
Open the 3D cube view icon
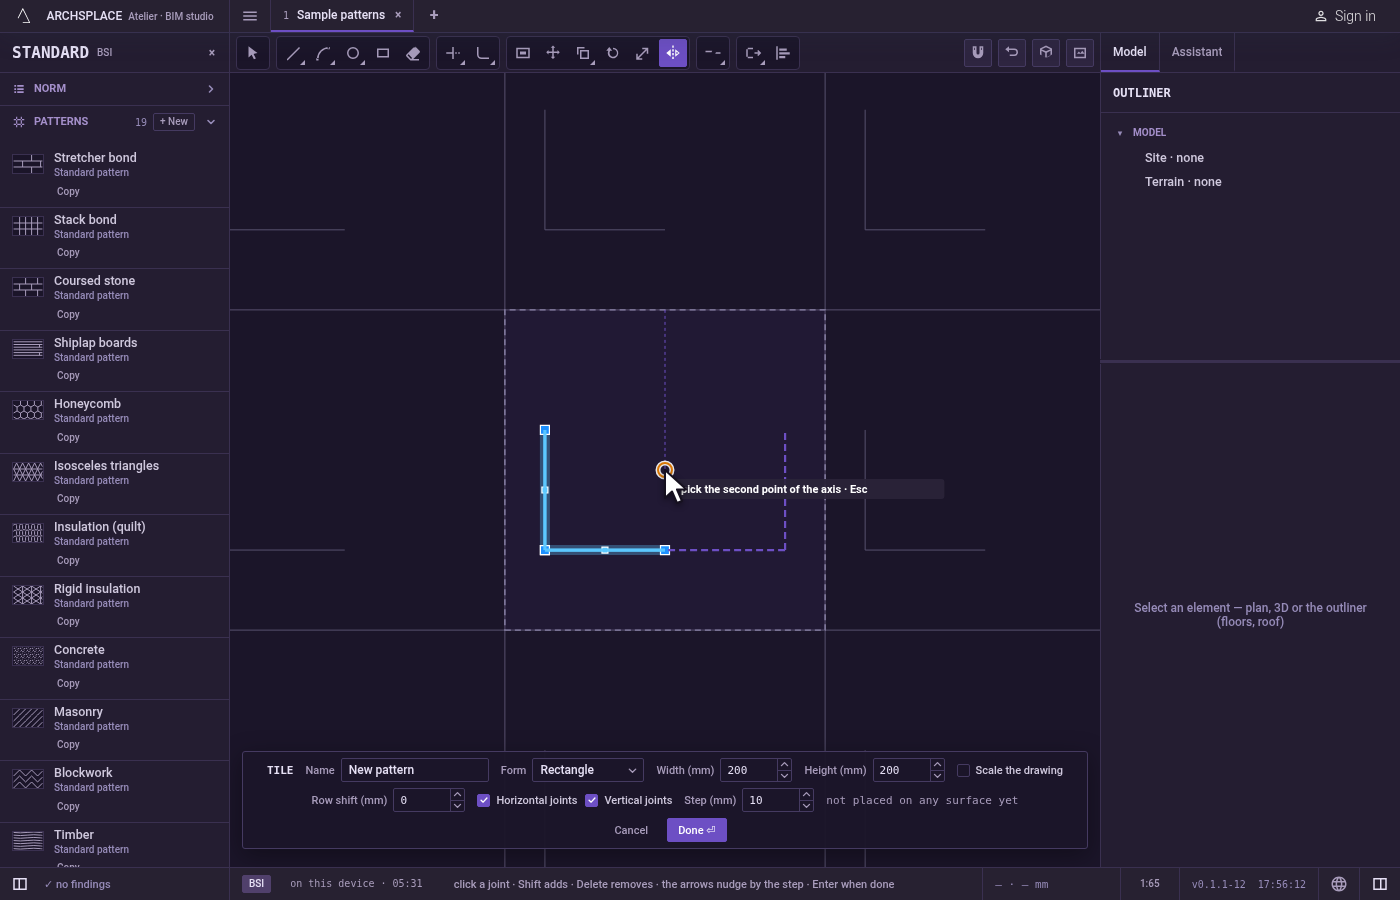pos(1046,53)
